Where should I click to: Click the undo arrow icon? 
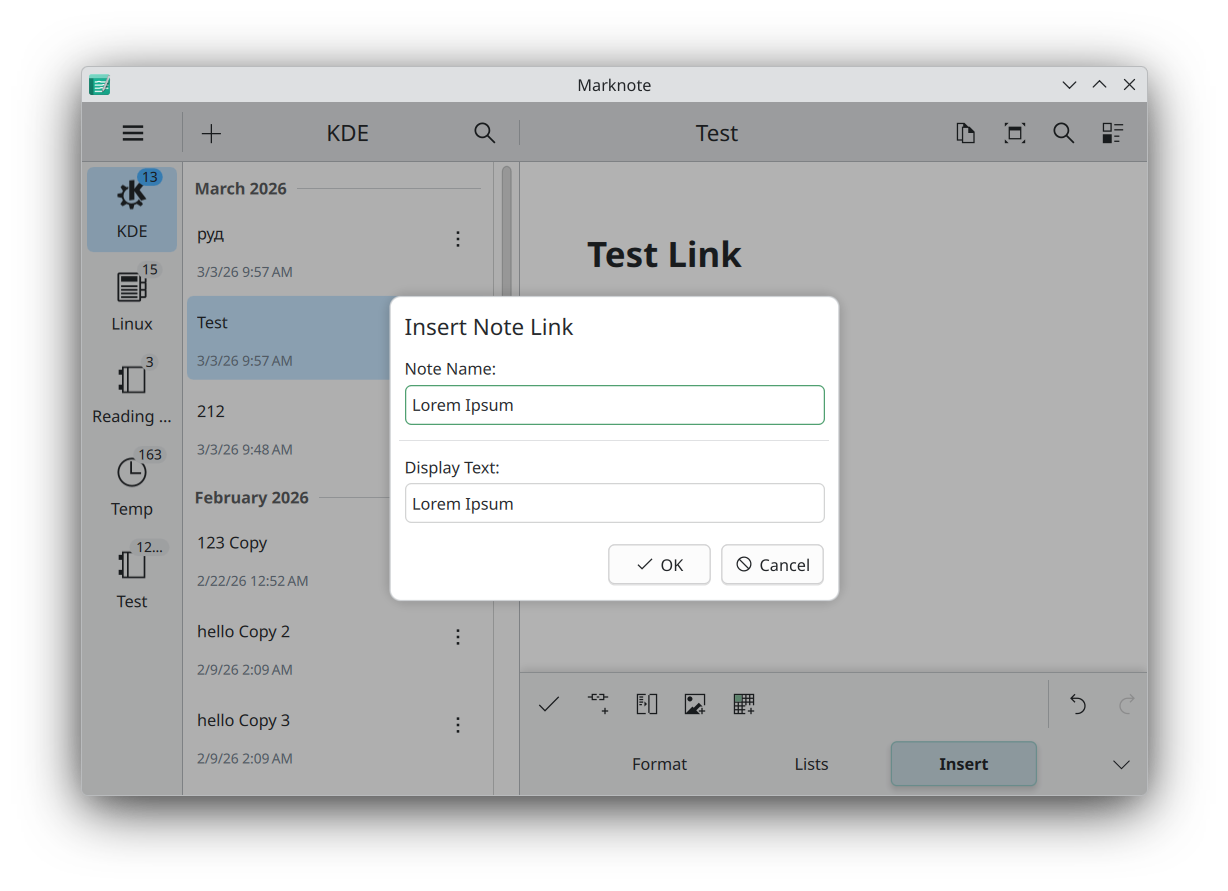[x=1077, y=704]
